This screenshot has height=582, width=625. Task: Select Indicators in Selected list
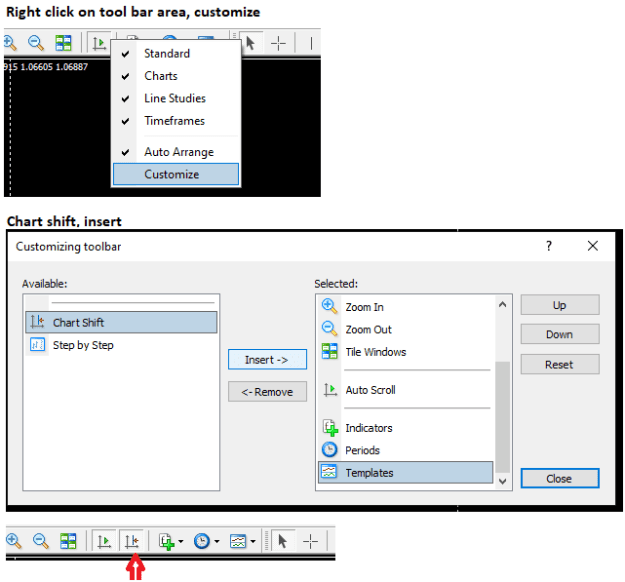tap(406, 428)
